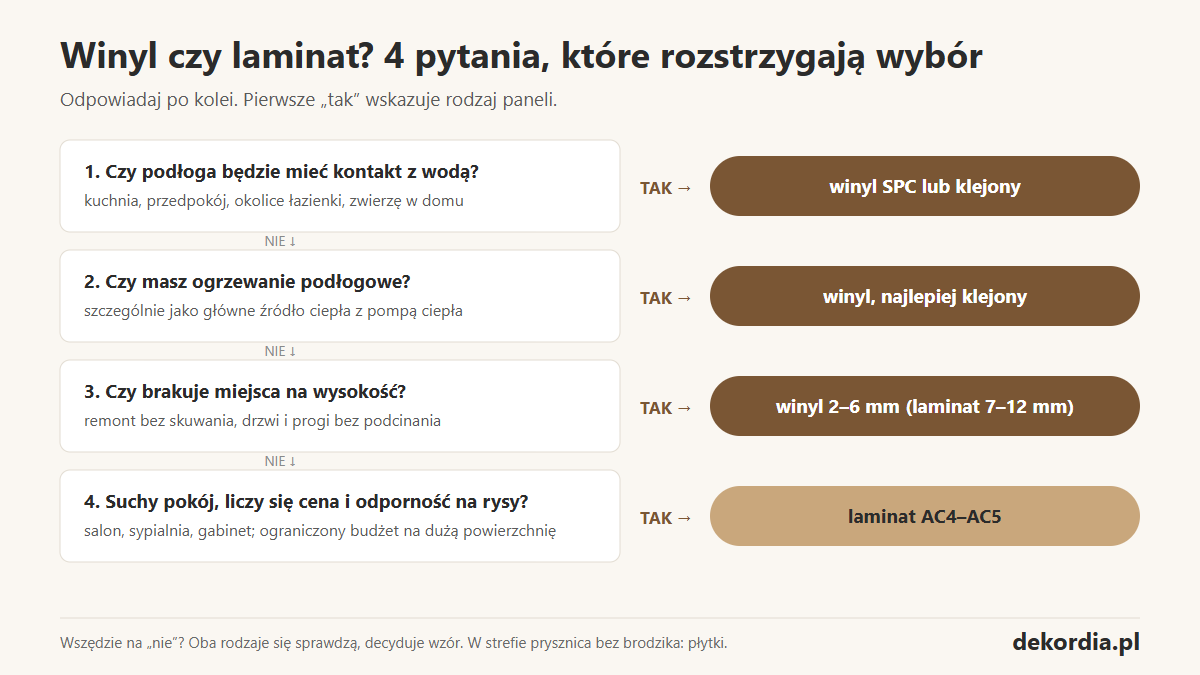The image size is (1200, 675).
Task: Select question 1 about contact with water
Action: (340, 186)
